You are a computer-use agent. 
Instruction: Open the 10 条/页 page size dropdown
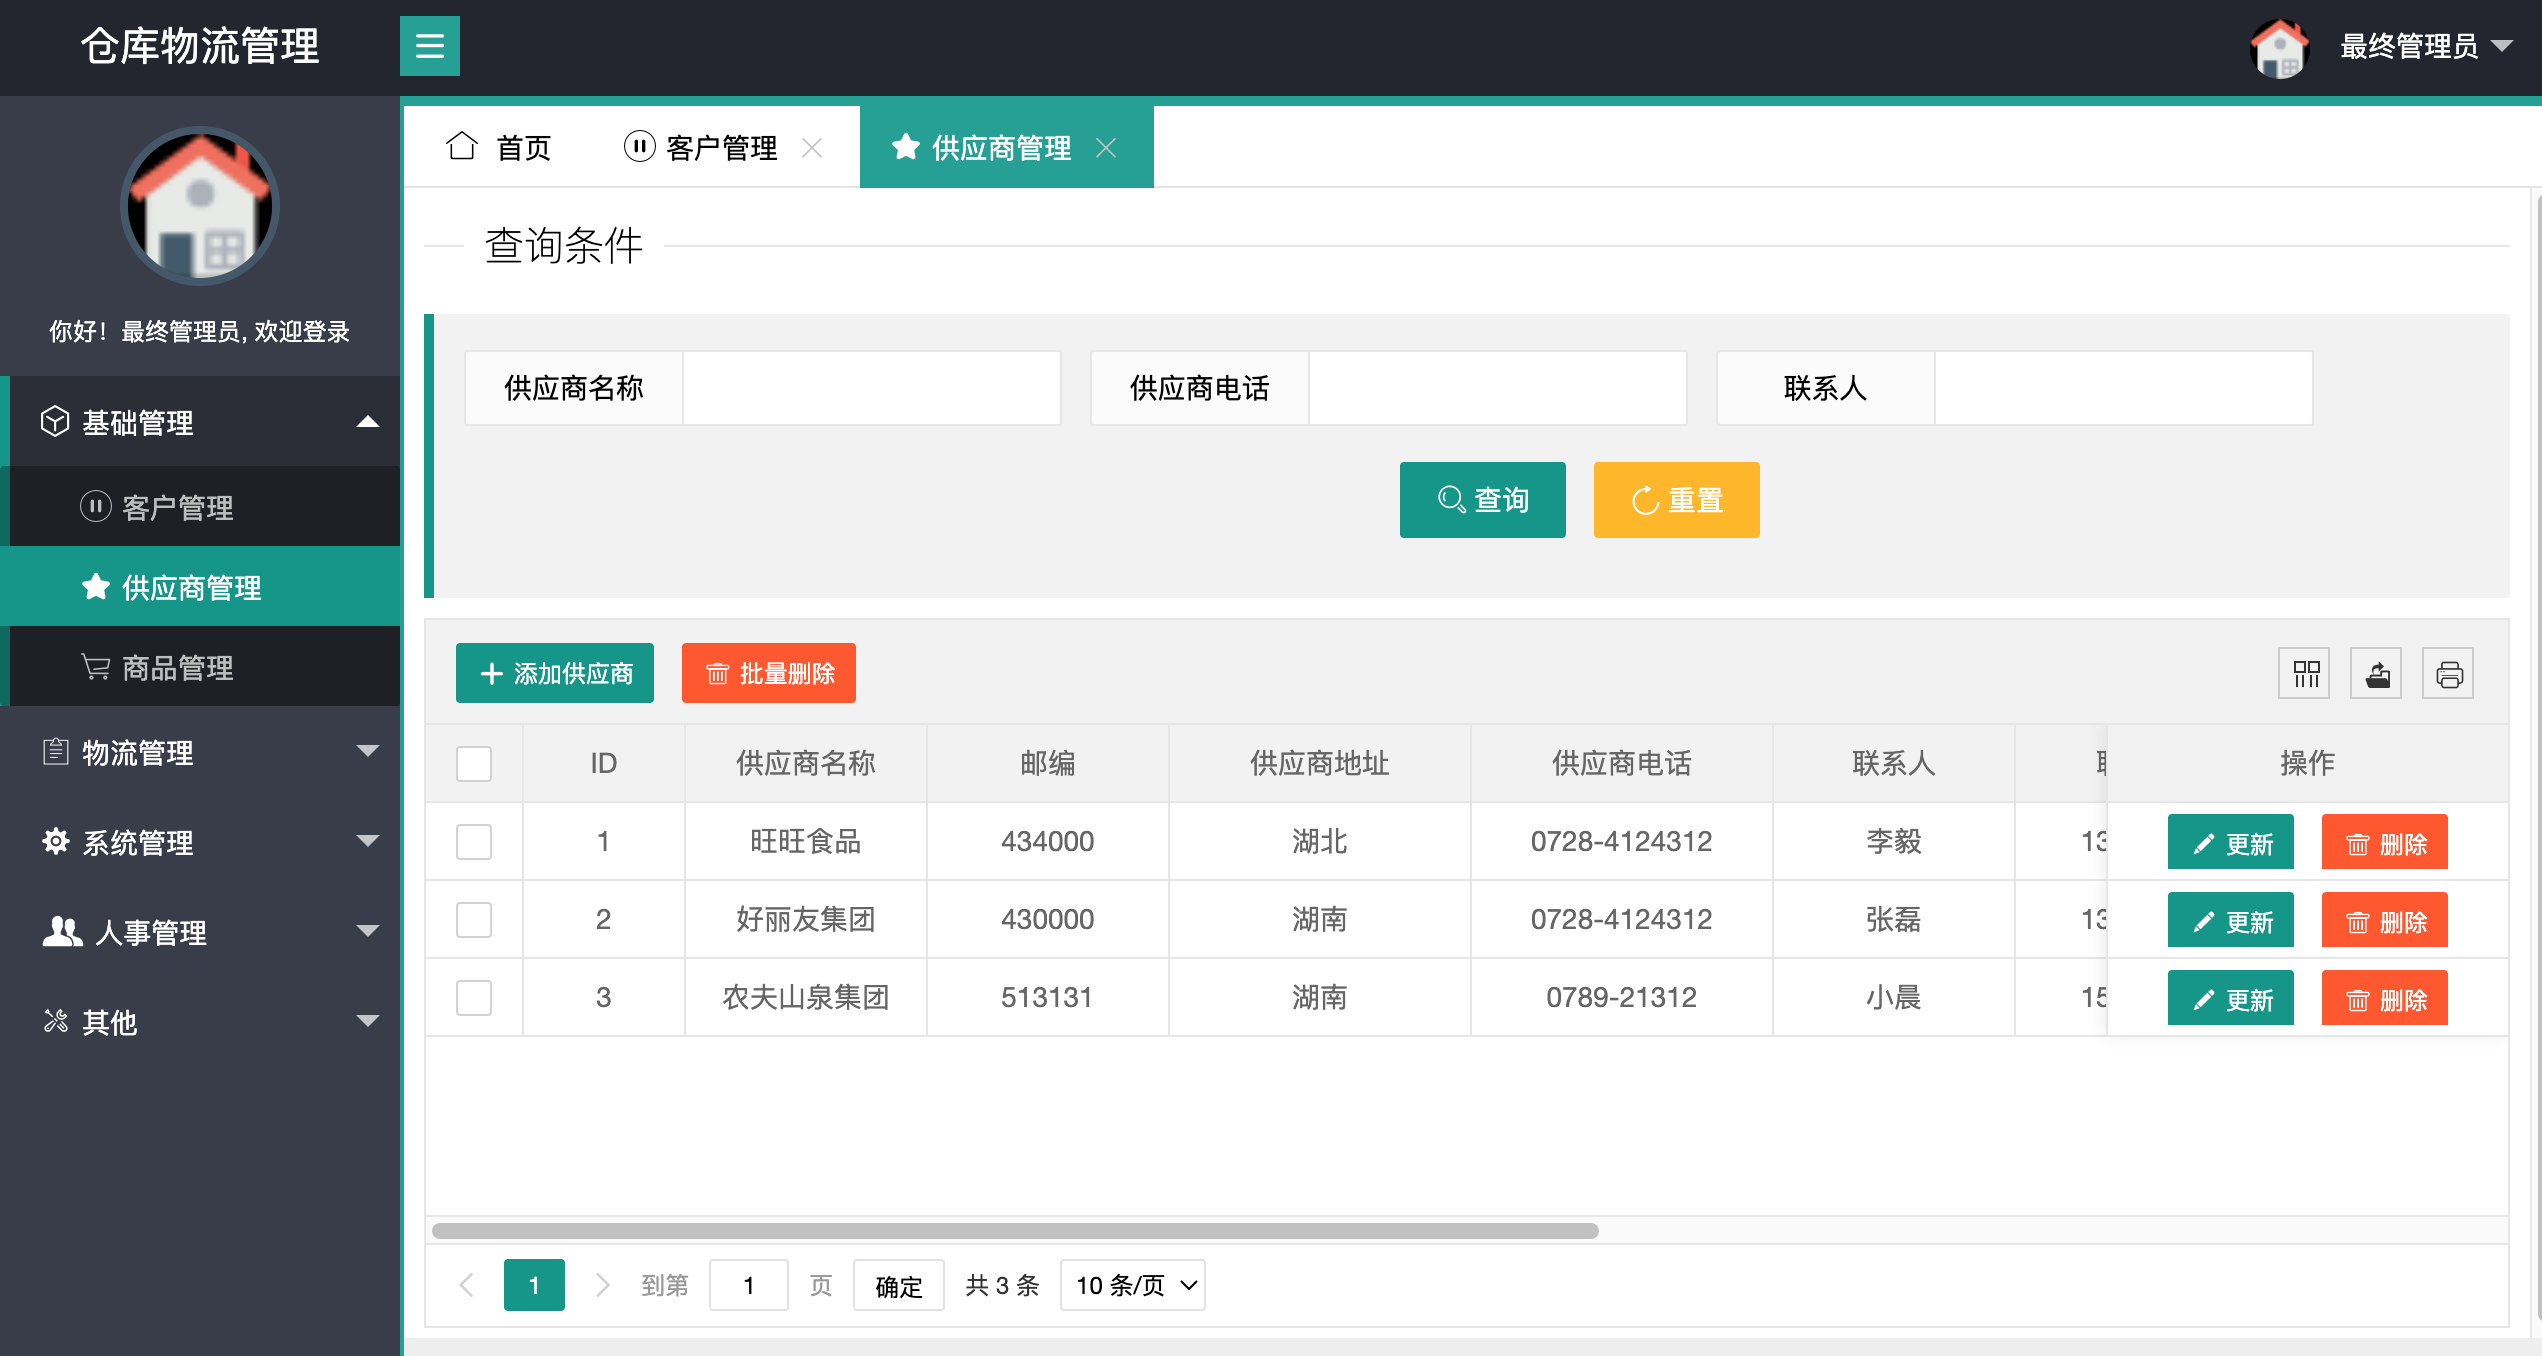pos(1133,1285)
